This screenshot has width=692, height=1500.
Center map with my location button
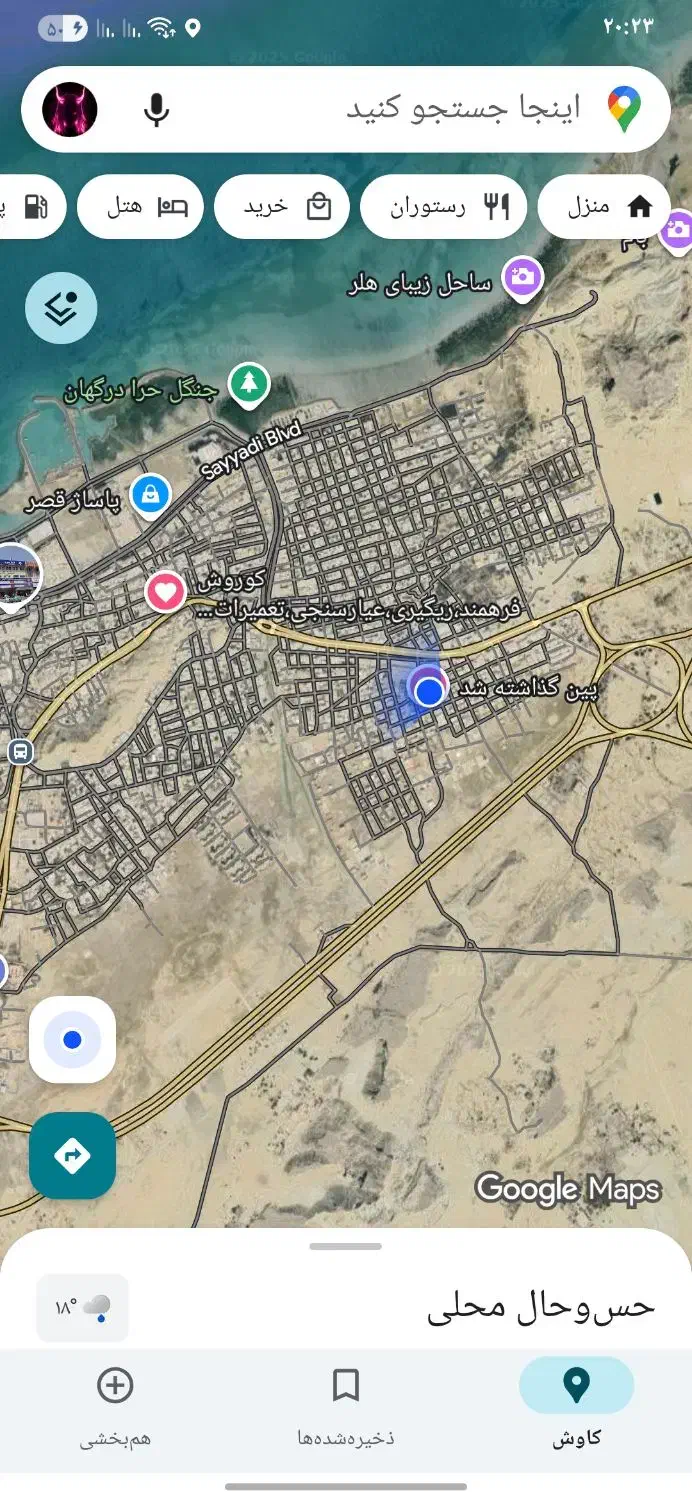pyautogui.click(x=72, y=1039)
